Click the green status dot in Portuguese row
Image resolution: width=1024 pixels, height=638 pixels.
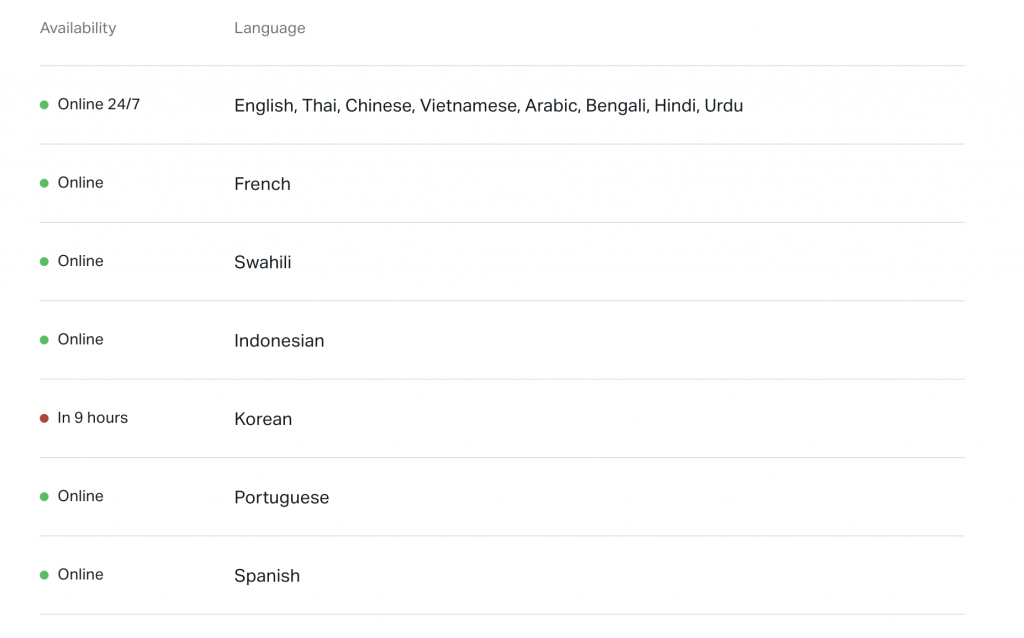(44, 497)
